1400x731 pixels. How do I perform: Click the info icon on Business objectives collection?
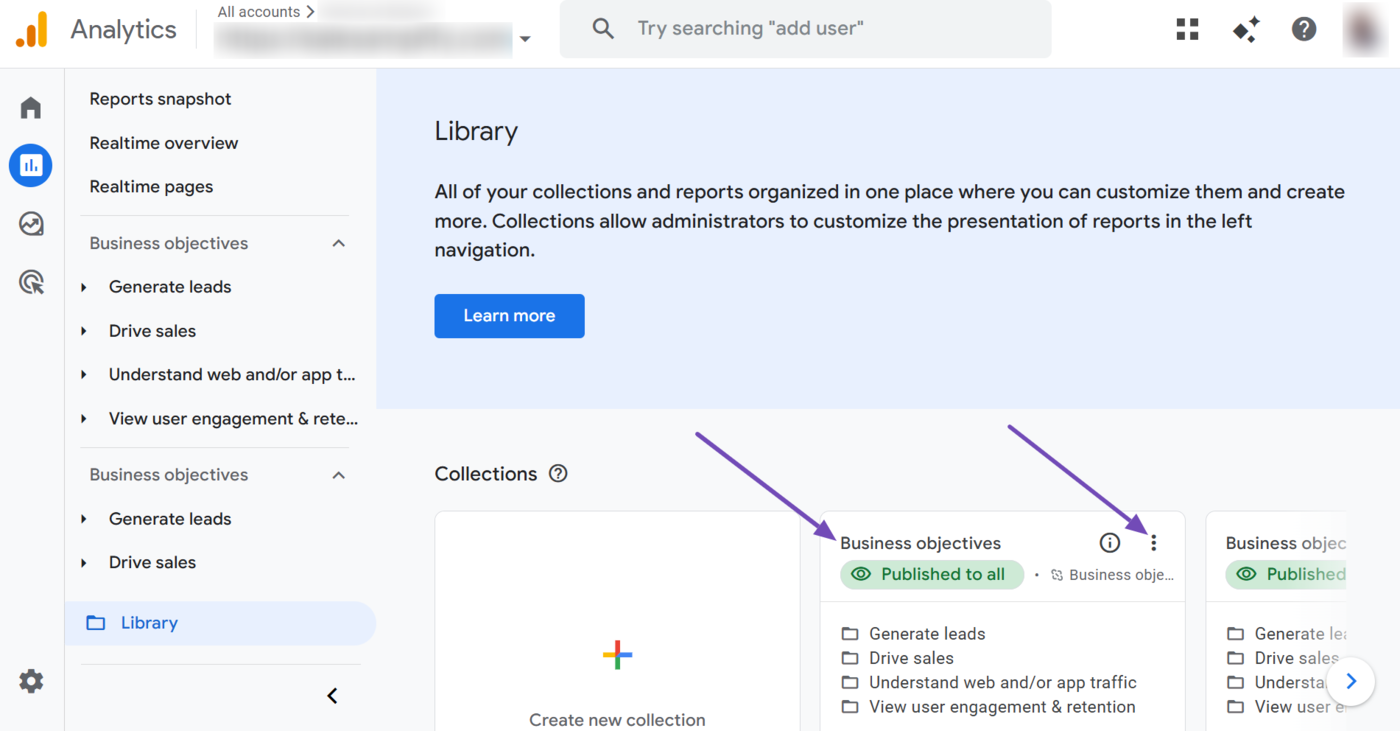click(x=1109, y=542)
